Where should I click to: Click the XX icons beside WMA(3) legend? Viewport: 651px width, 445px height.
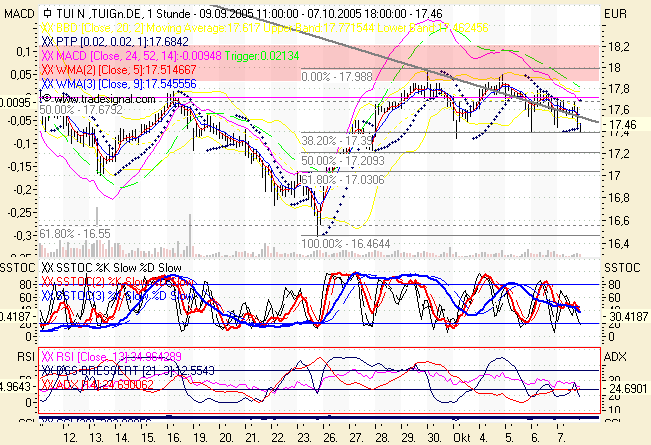[48, 84]
